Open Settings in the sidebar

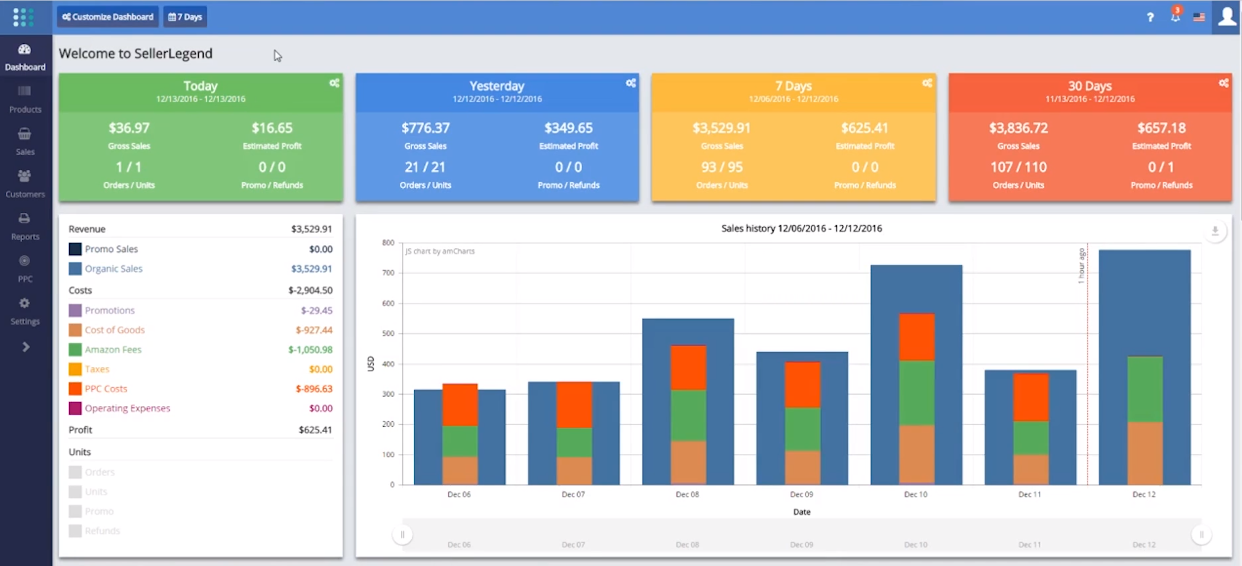(x=25, y=311)
